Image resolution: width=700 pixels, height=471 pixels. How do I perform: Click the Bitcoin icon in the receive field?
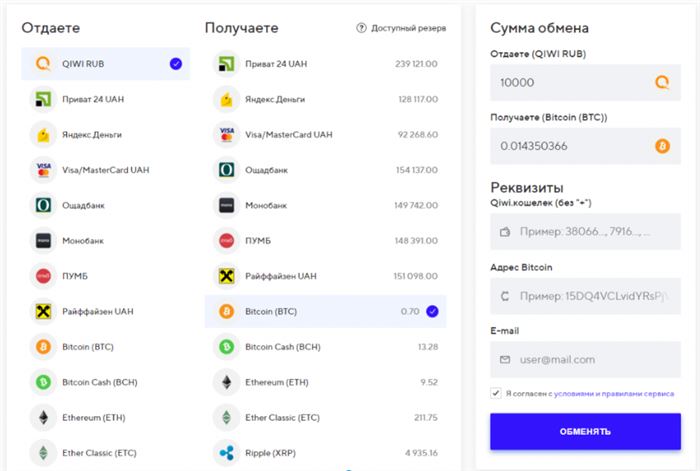[662, 146]
